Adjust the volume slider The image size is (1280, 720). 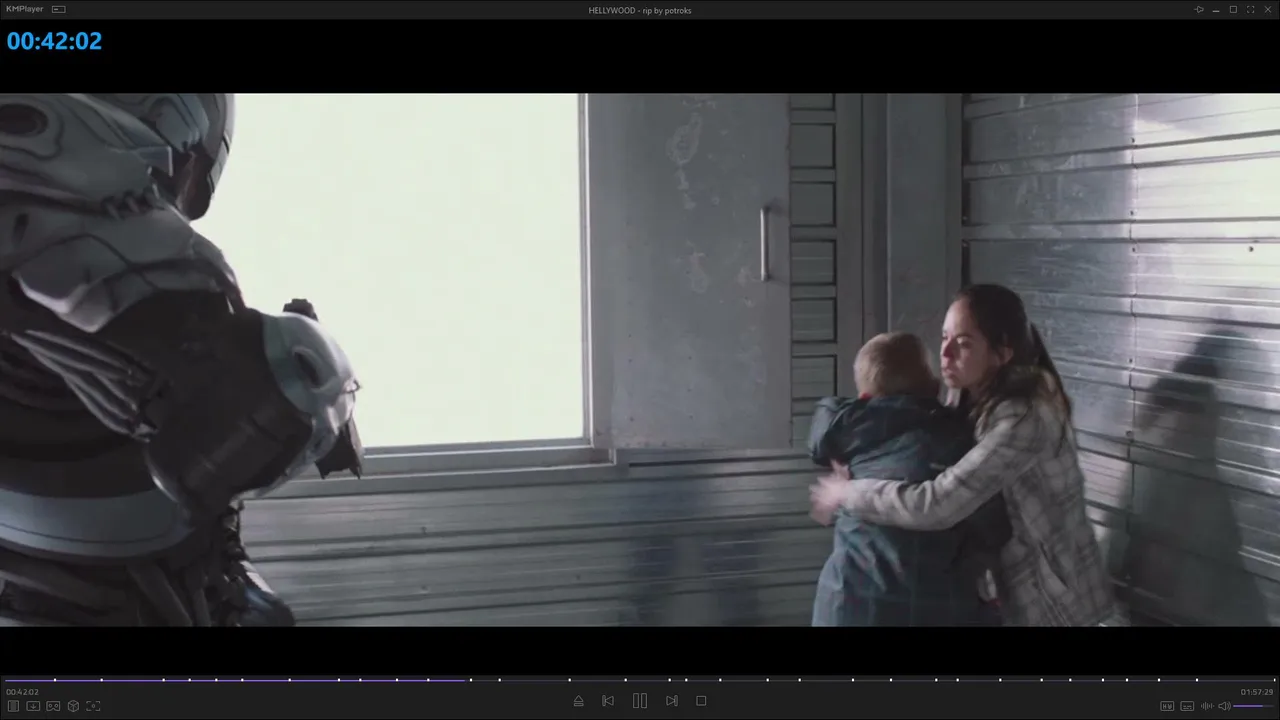click(1254, 706)
